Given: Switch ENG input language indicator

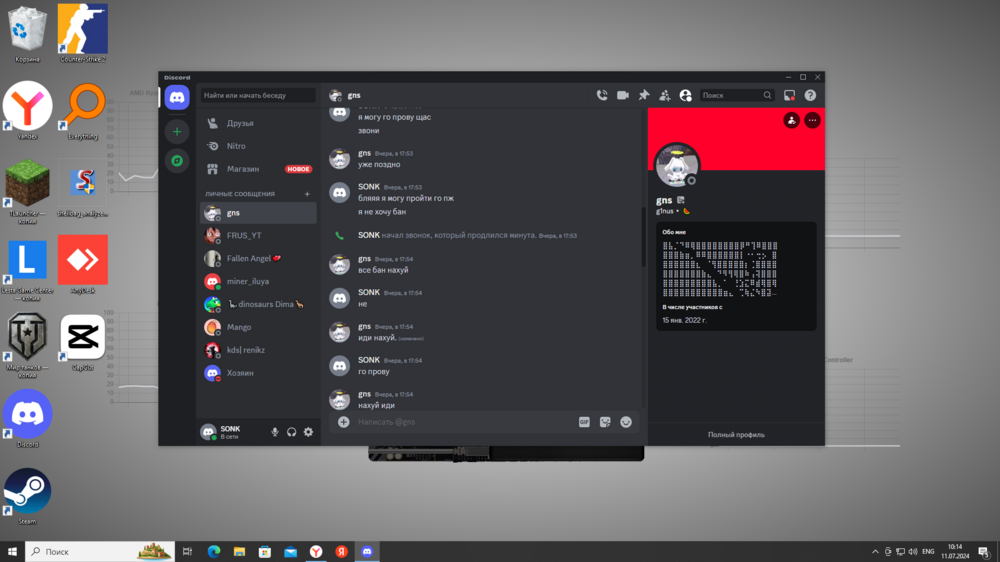Looking at the screenshot, I should coord(929,552).
